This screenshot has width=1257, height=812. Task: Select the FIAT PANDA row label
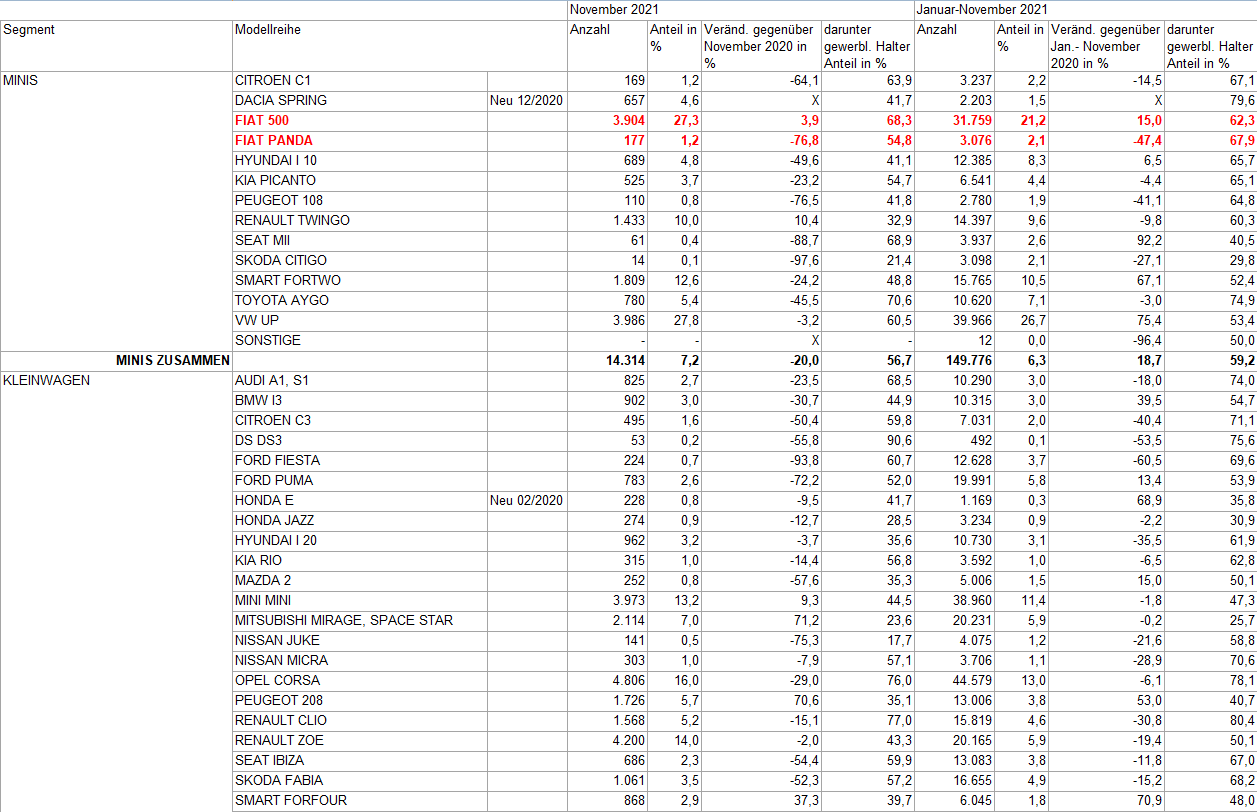tap(273, 140)
